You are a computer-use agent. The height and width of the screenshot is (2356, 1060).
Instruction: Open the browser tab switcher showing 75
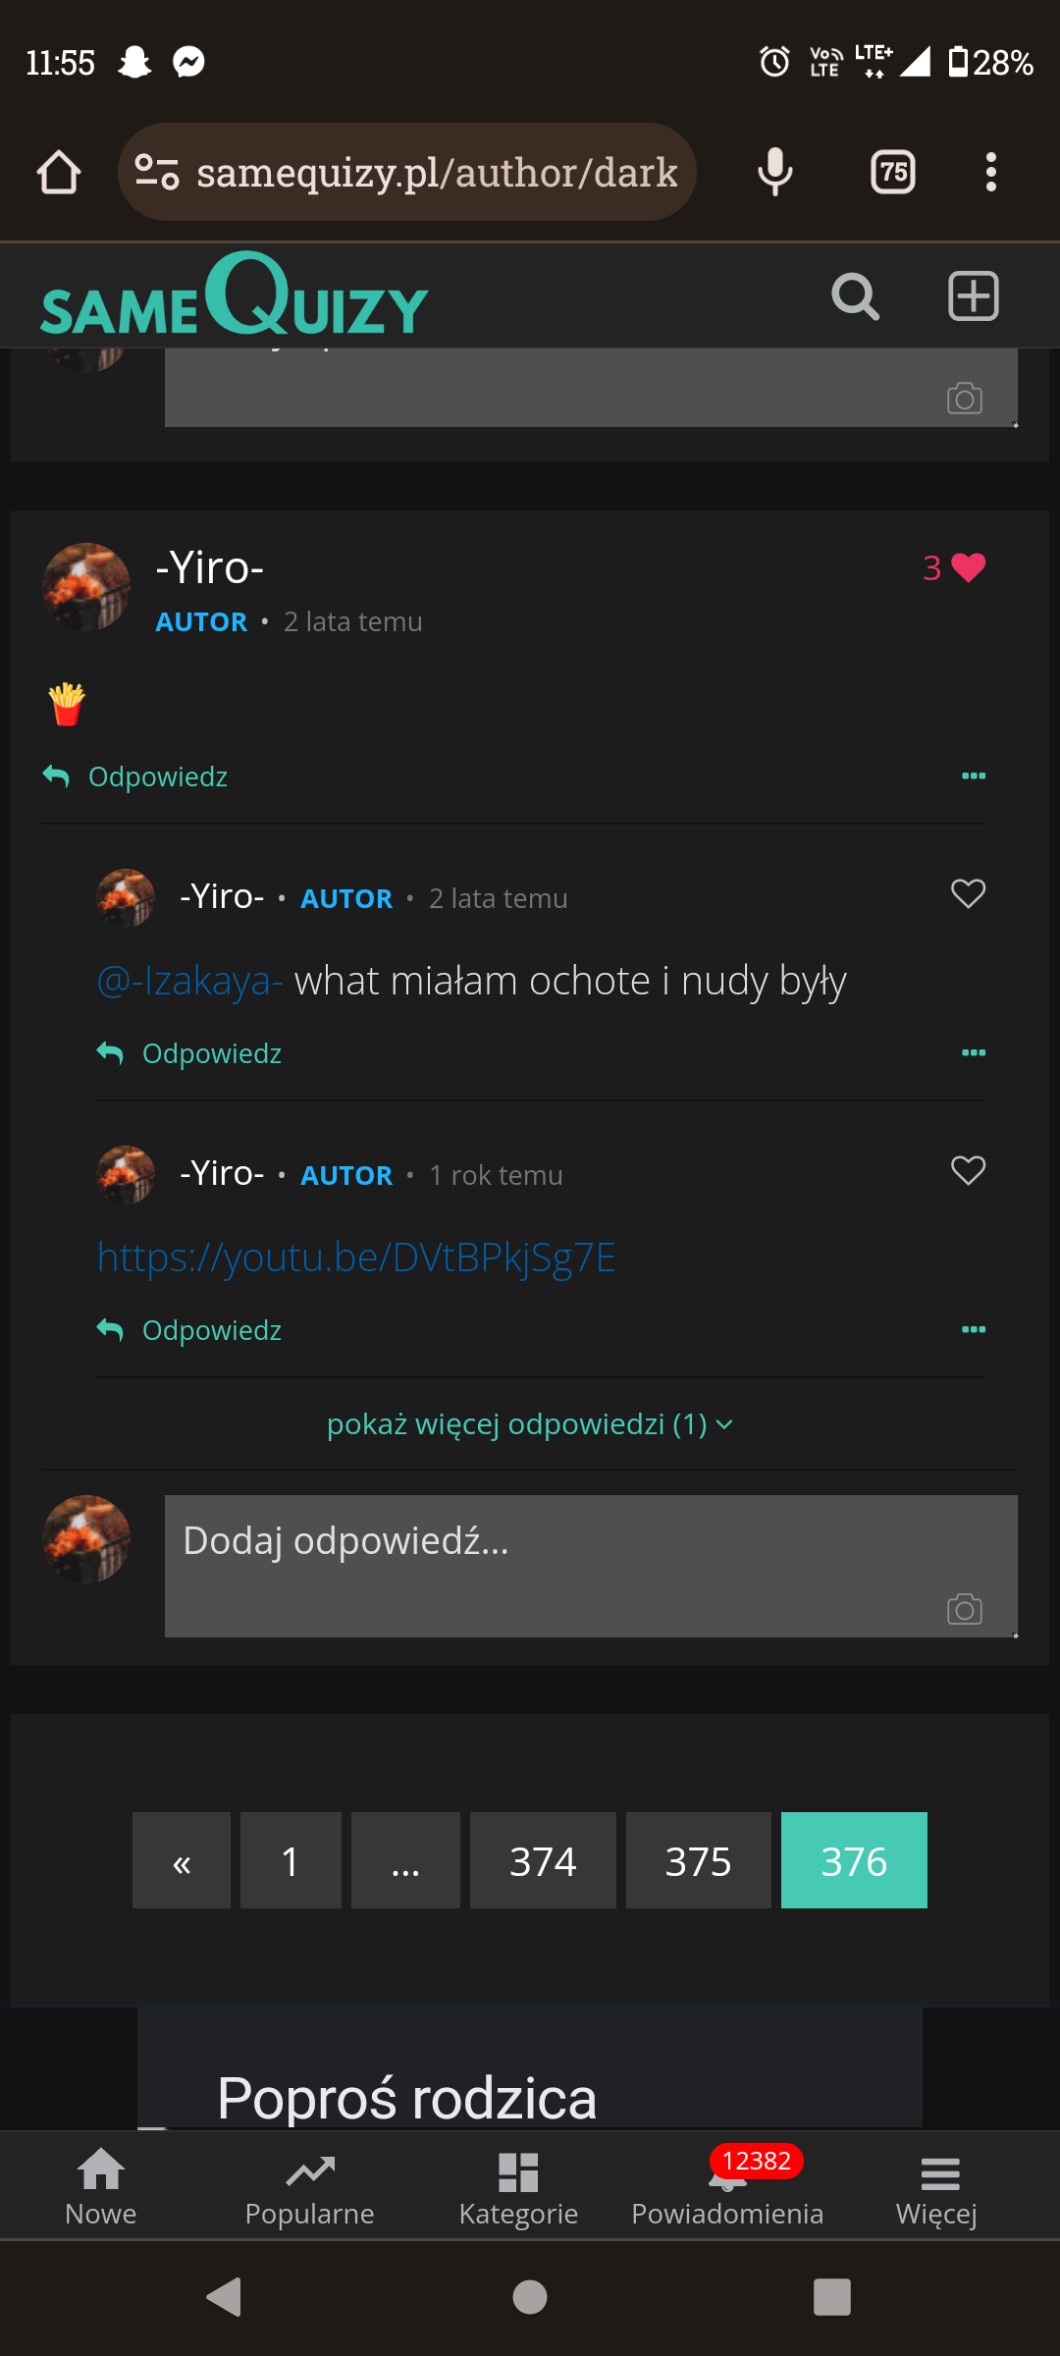point(893,172)
